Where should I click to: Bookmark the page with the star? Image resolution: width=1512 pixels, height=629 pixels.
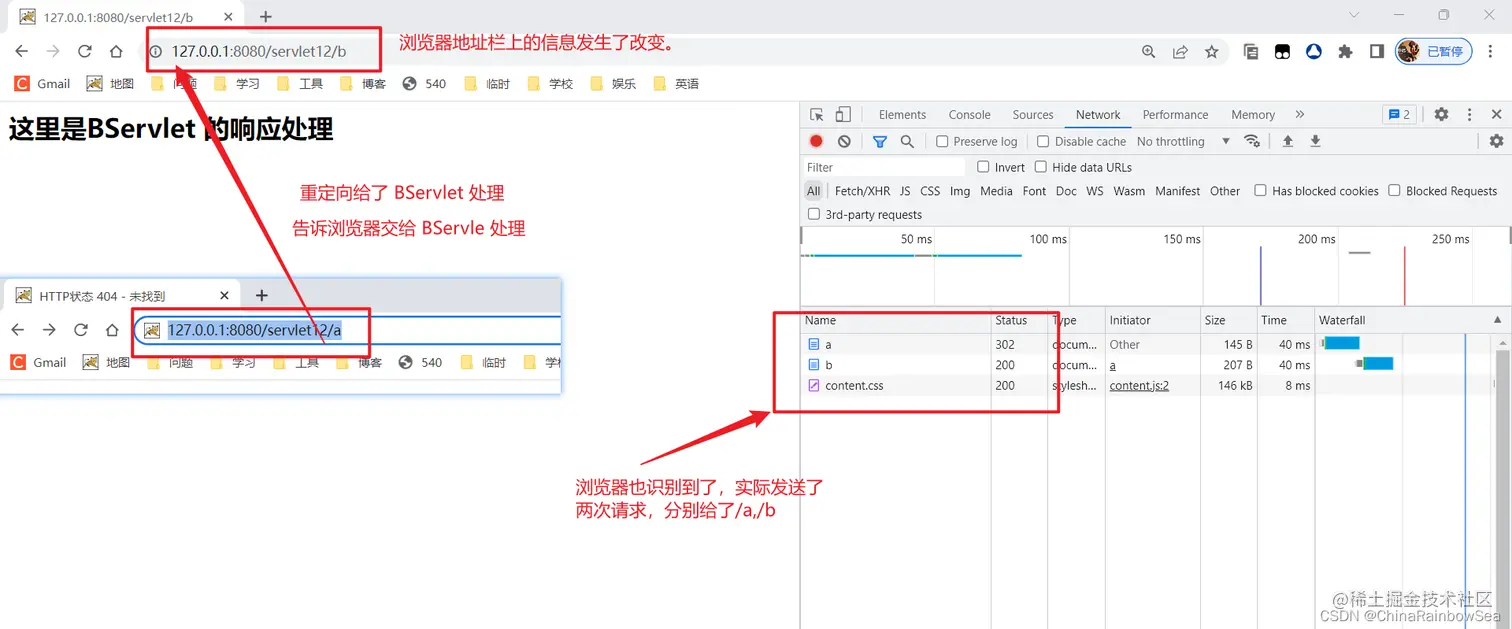point(1213,51)
